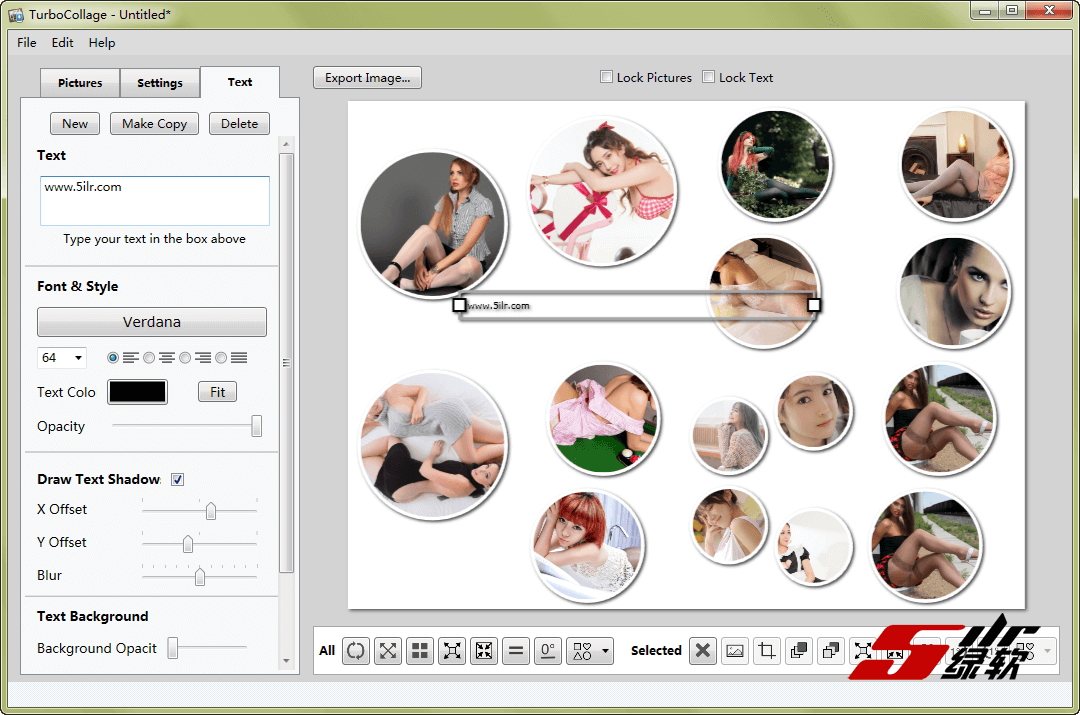This screenshot has height=715, width=1080.
Task: Click the Export Image... button
Action: (367, 78)
